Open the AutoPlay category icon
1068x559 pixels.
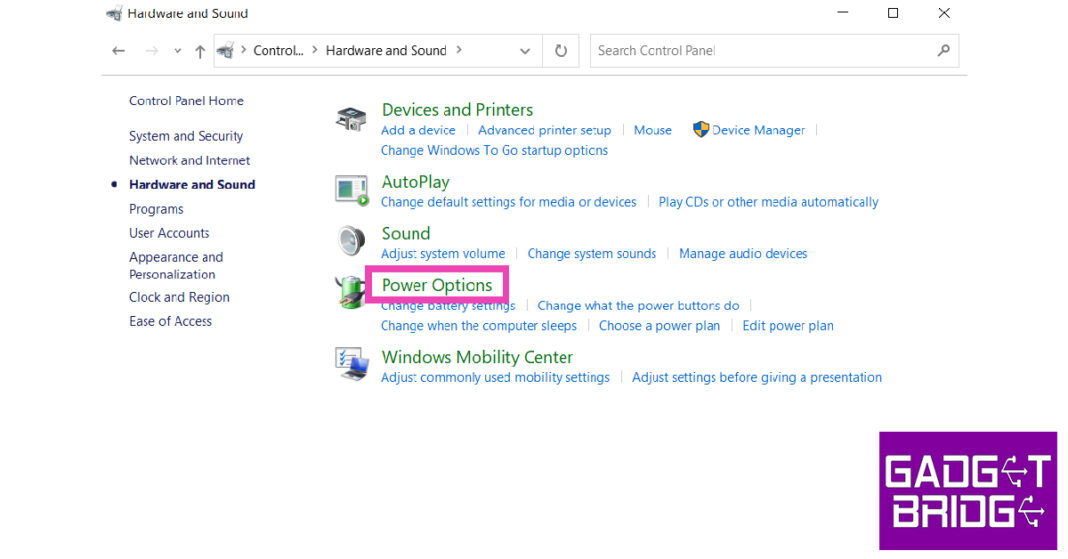[351, 189]
